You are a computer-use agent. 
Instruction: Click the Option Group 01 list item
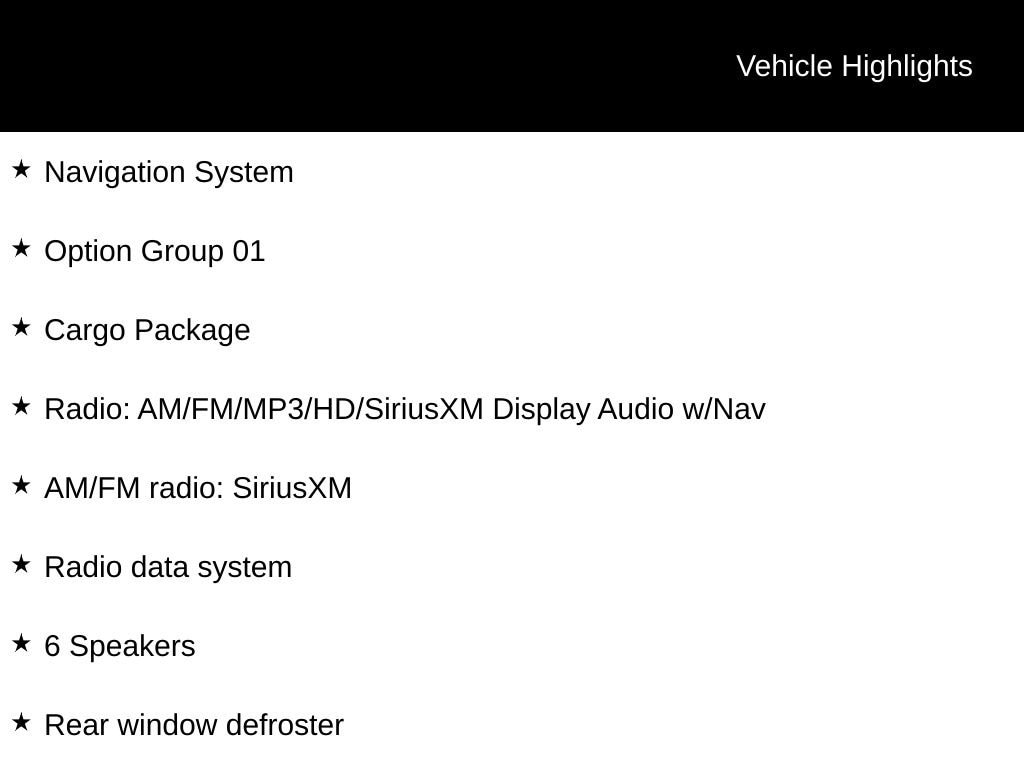(155, 251)
